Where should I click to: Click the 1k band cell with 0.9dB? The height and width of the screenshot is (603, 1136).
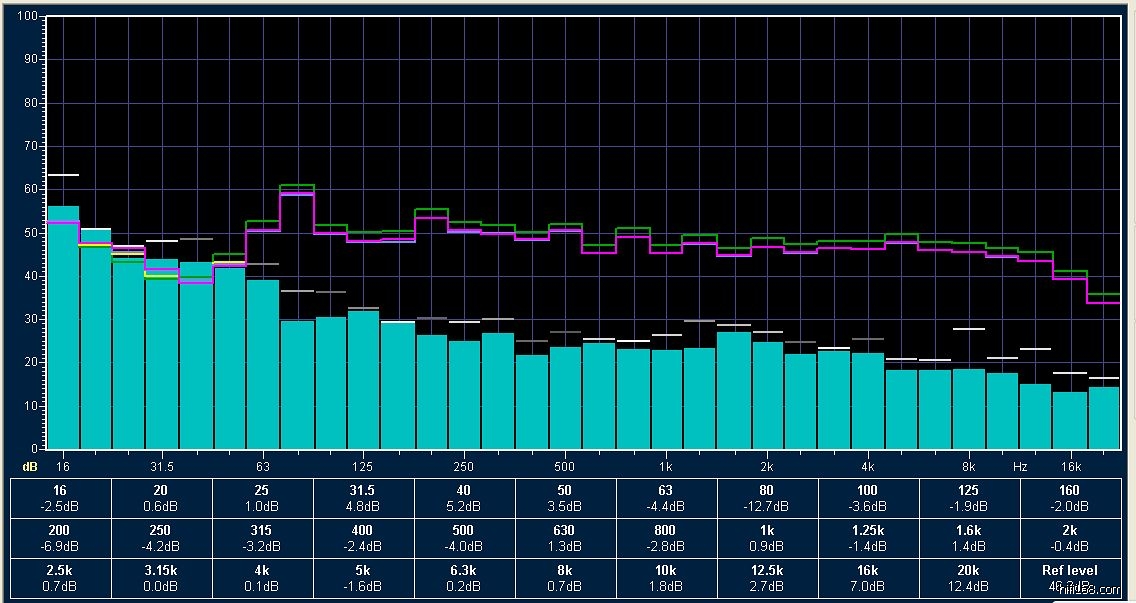766,537
